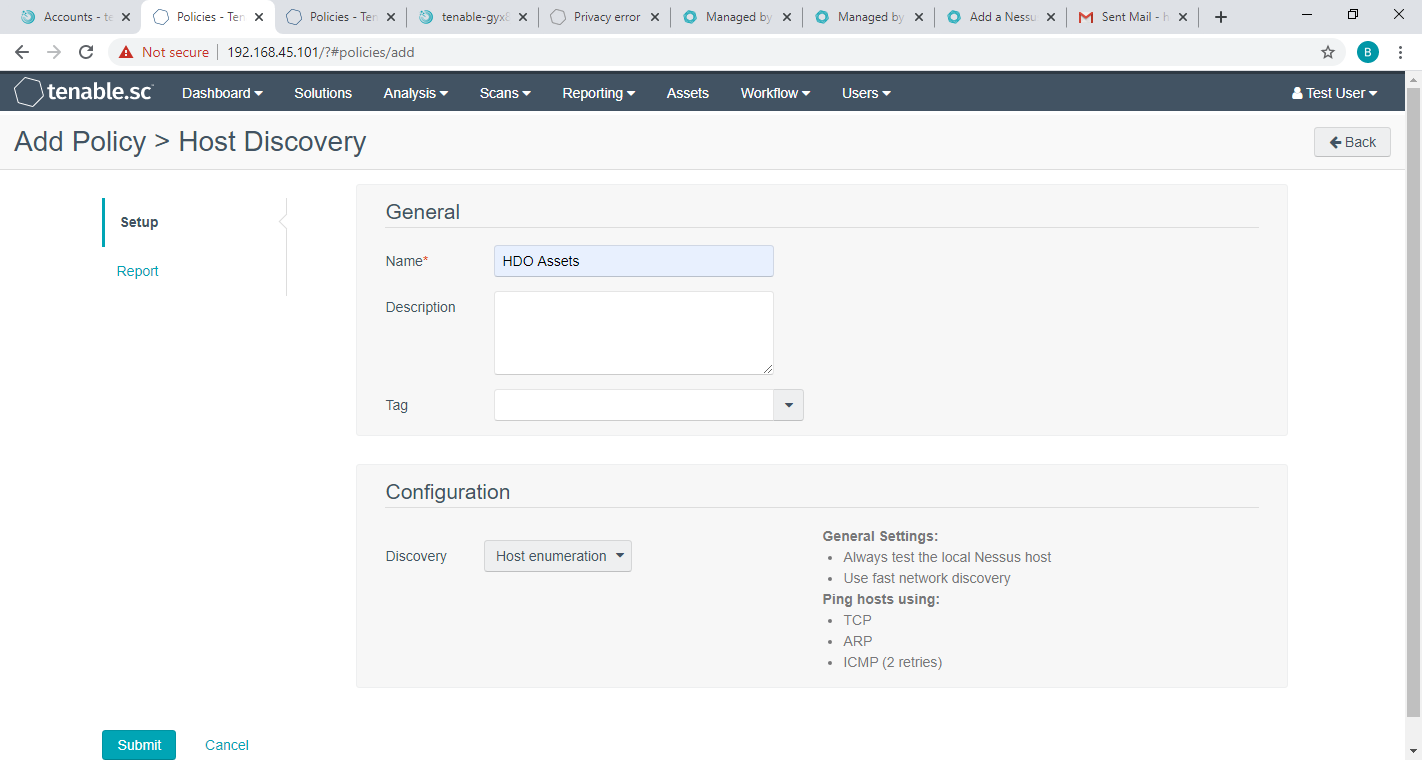The height and width of the screenshot is (760, 1422).
Task: Click the Back button
Action: tap(1352, 142)
